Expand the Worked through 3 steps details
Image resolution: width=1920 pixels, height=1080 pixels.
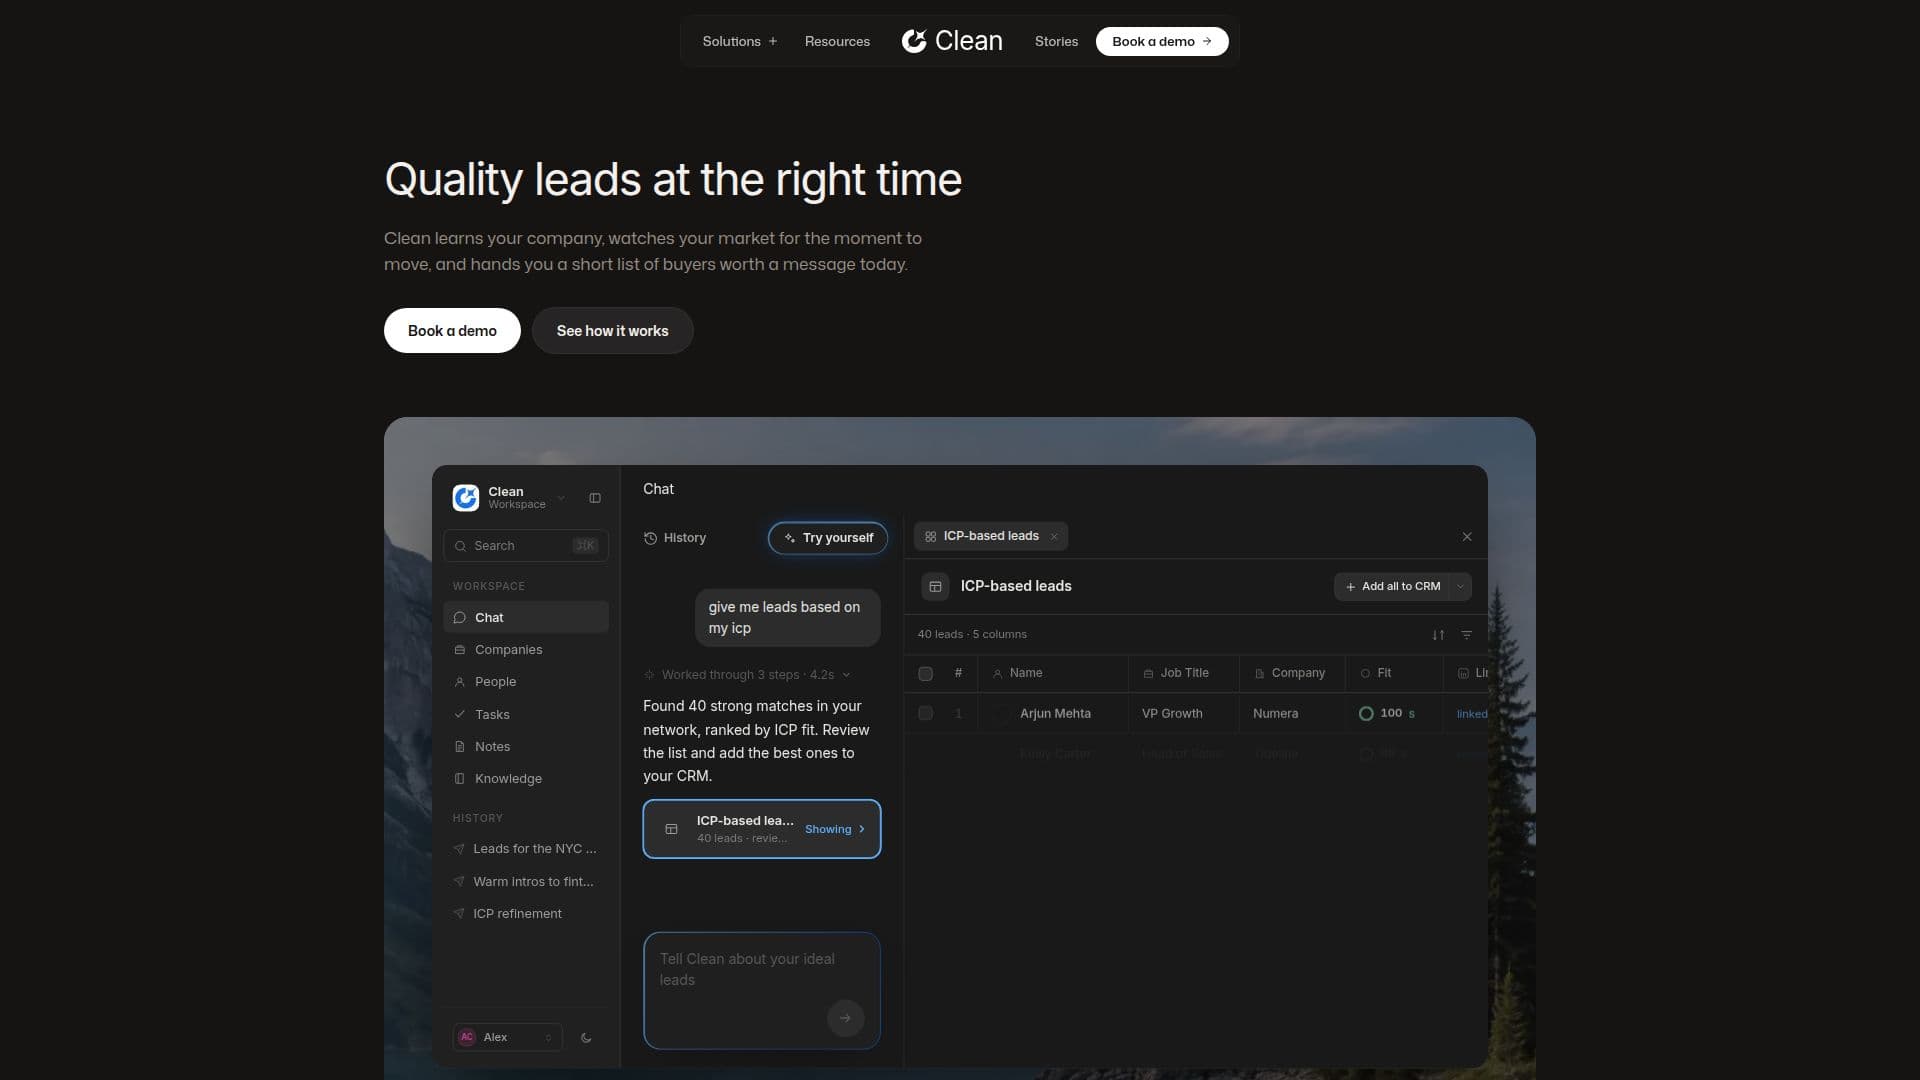pyautogui.click(x=748, y=675)
